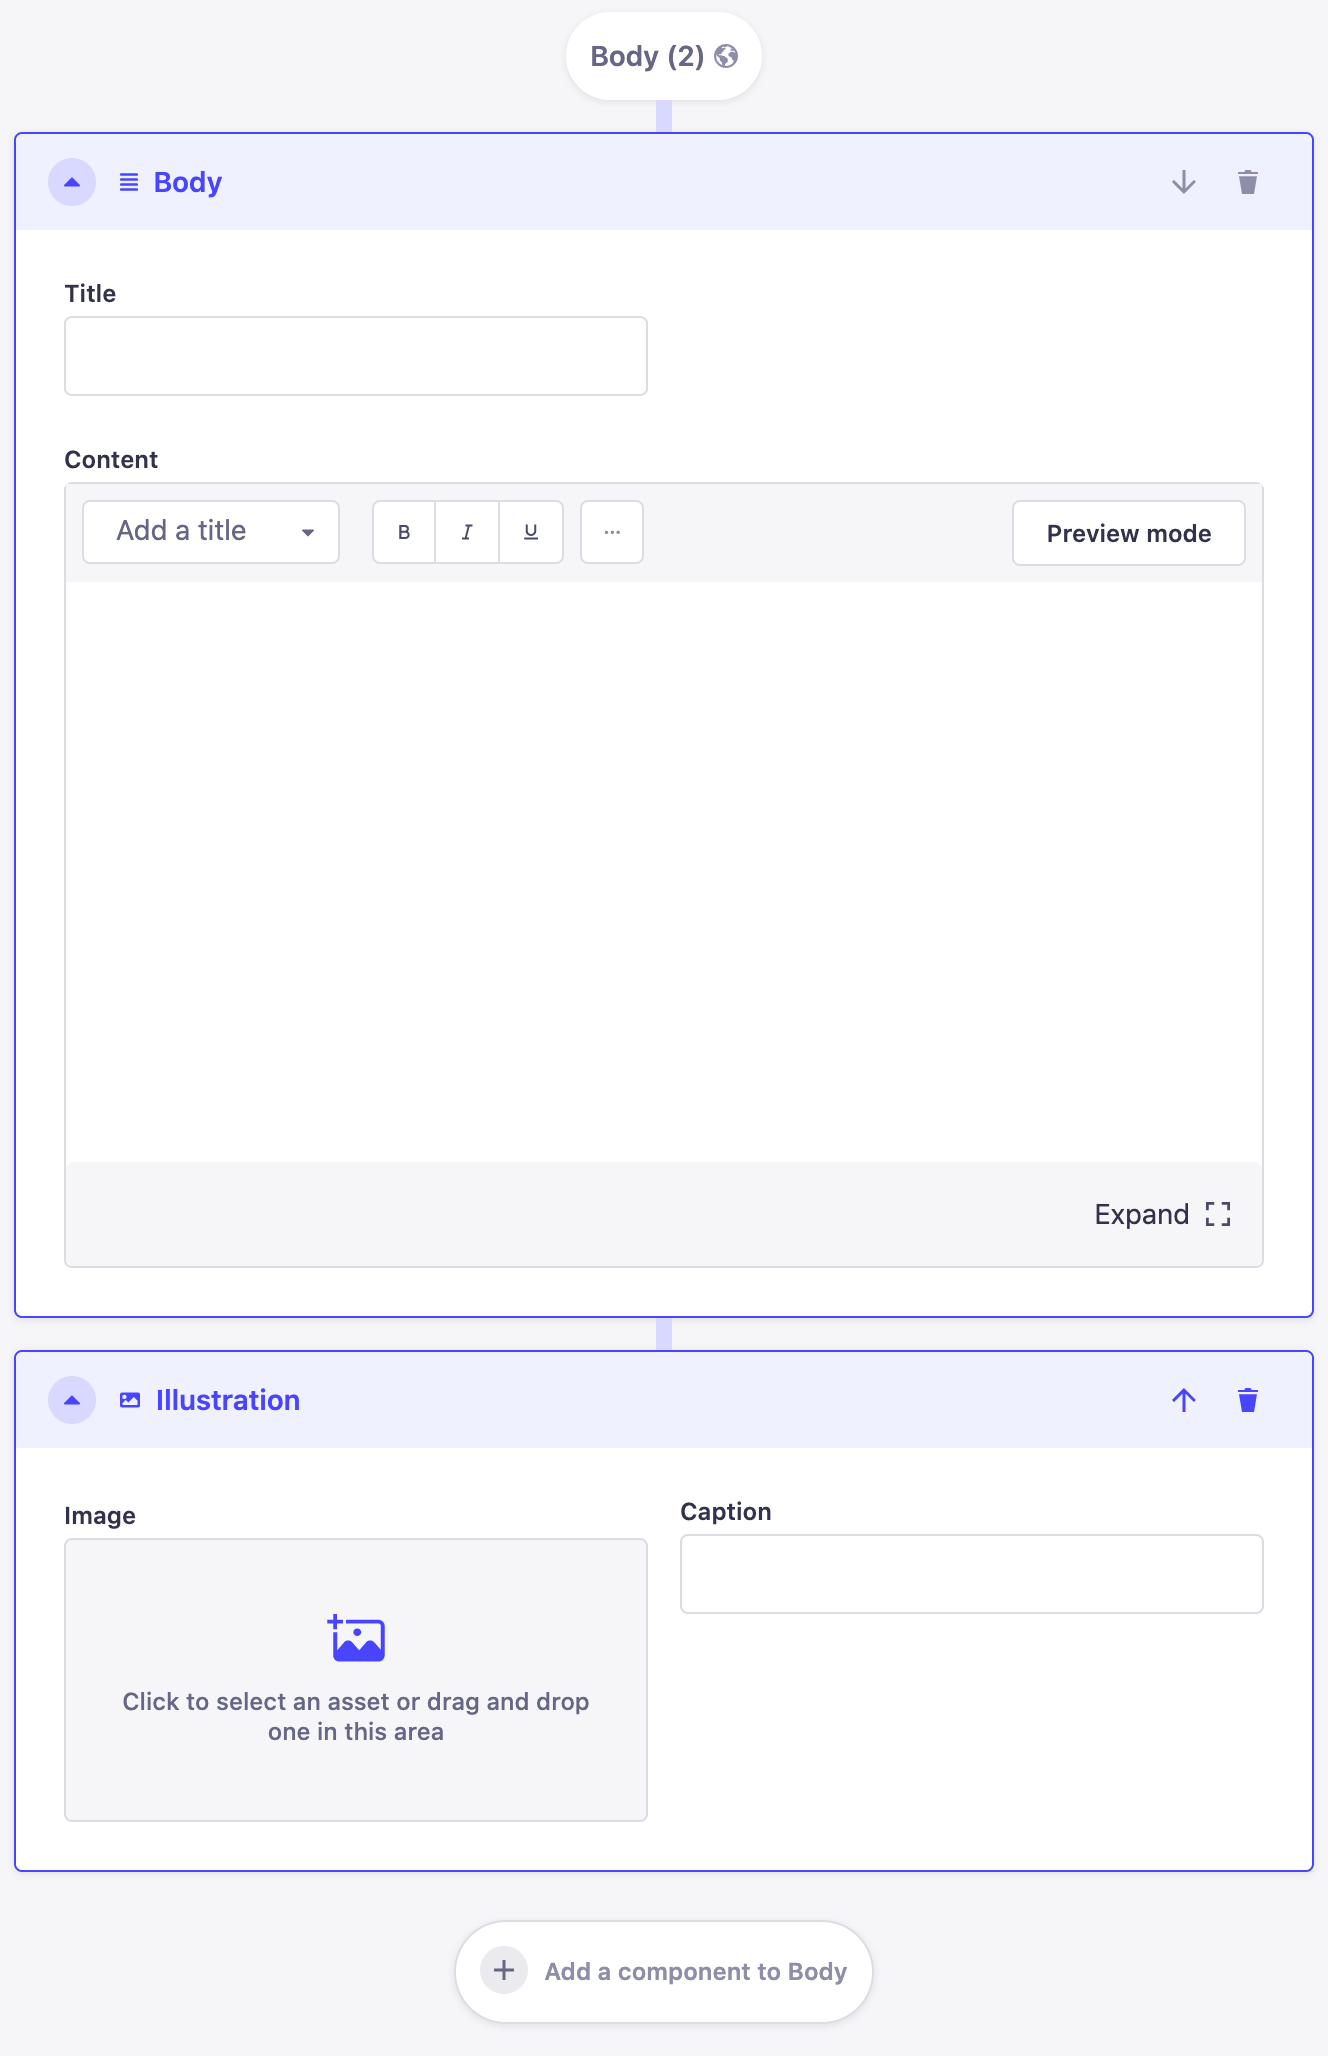The height and width of the screenshot is (2056, 1328).
Task: Move Illustration component up
Action: click(1183, 1400)
